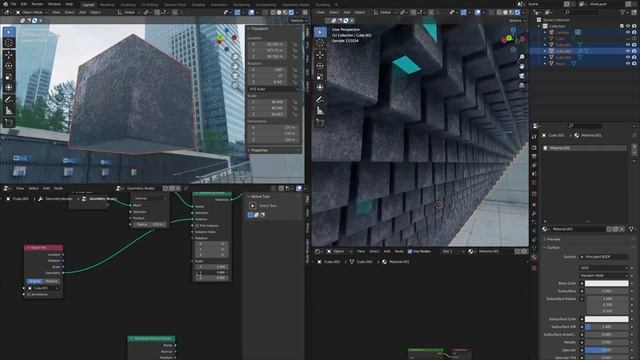Open the Render menu

tap(37, 4)
